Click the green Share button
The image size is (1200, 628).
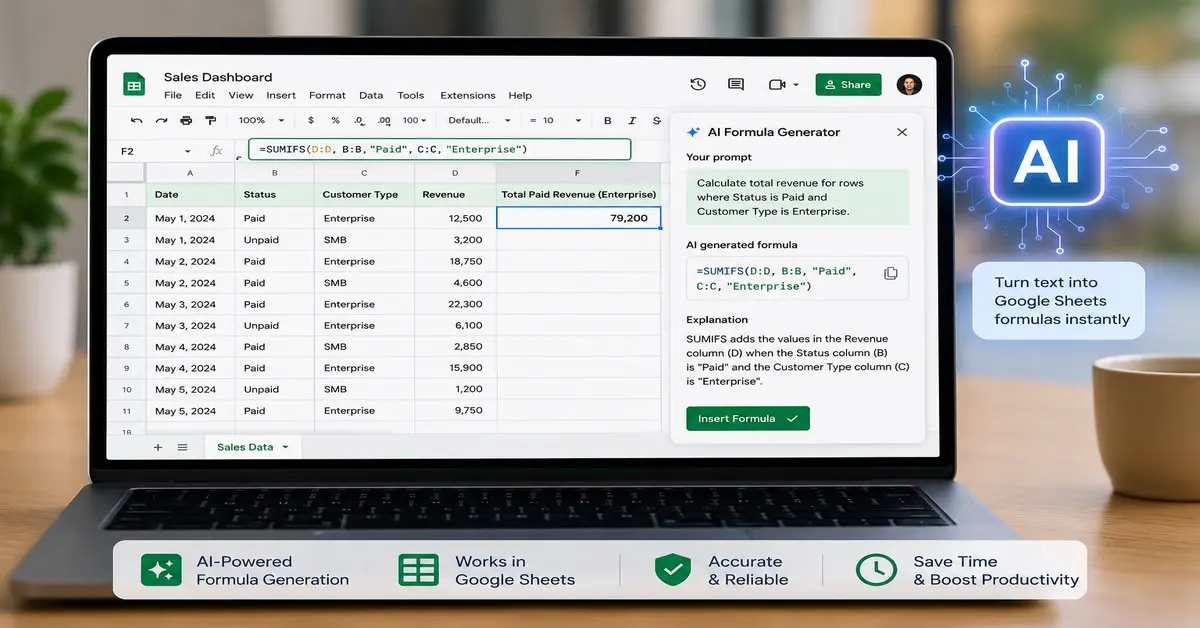[x=848, y=85]
